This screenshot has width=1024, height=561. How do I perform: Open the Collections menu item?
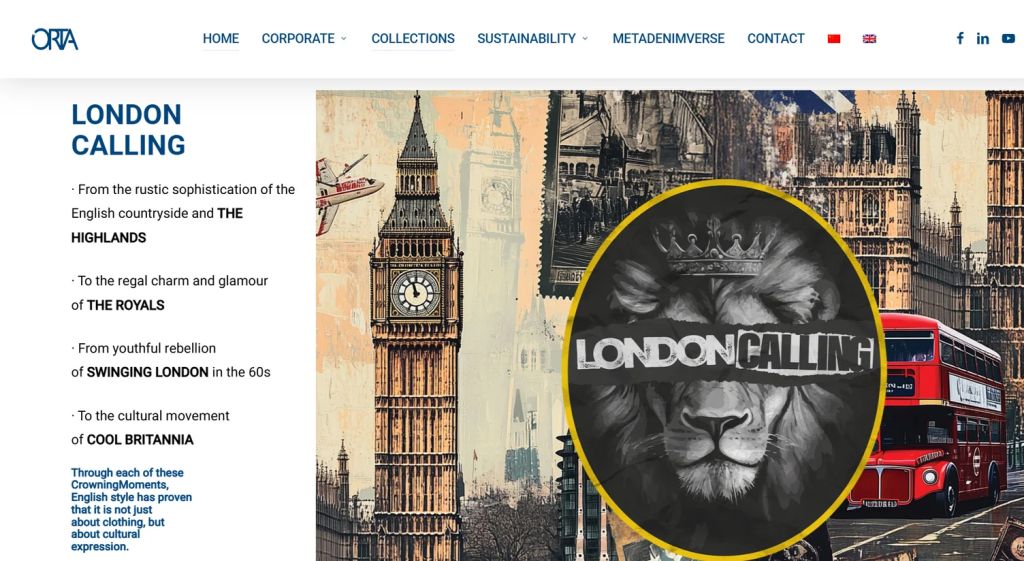point(413,39)
